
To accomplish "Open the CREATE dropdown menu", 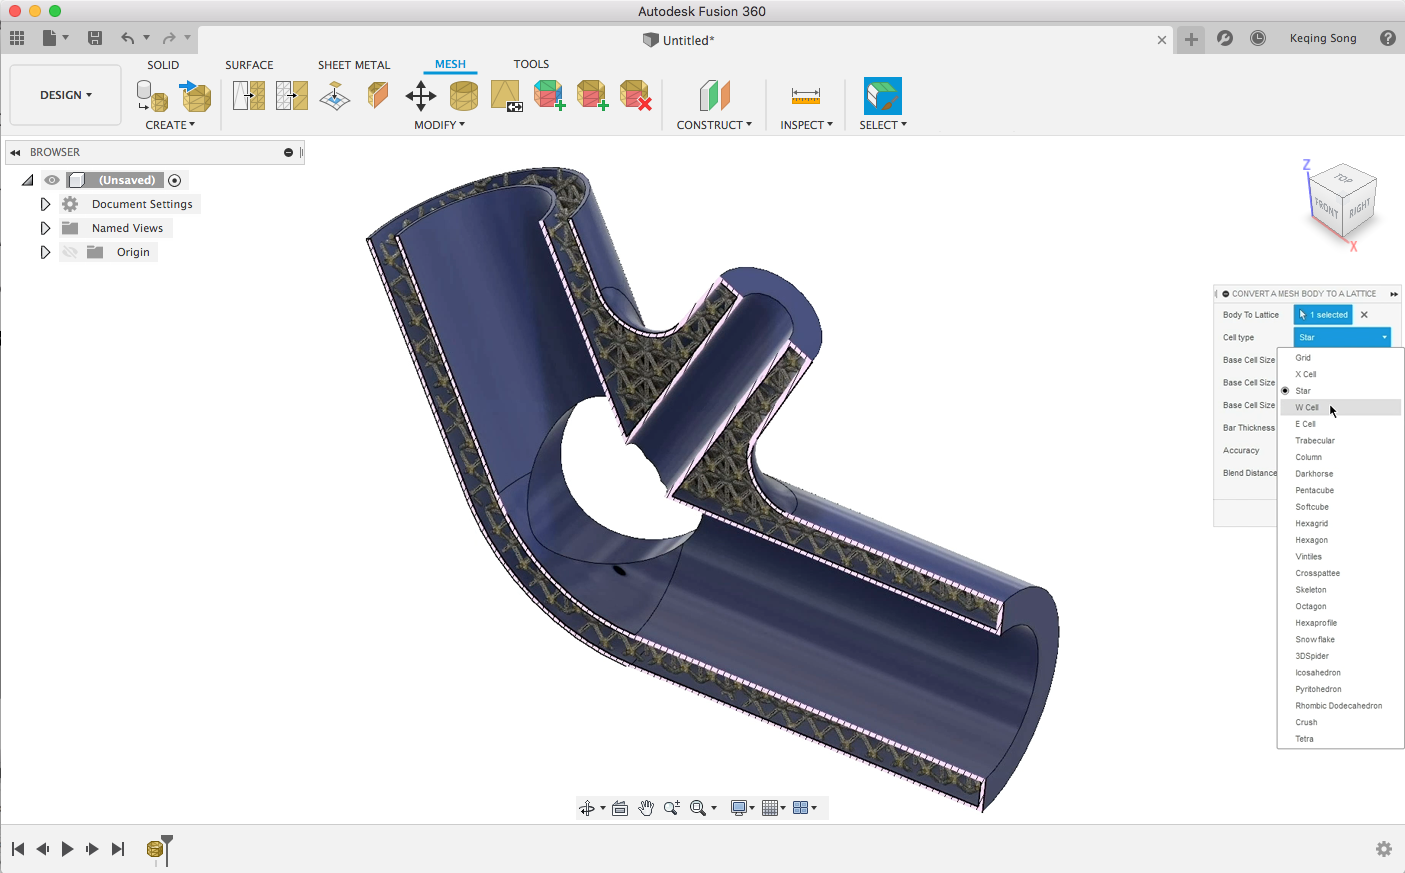I will (x=170, y=125).
